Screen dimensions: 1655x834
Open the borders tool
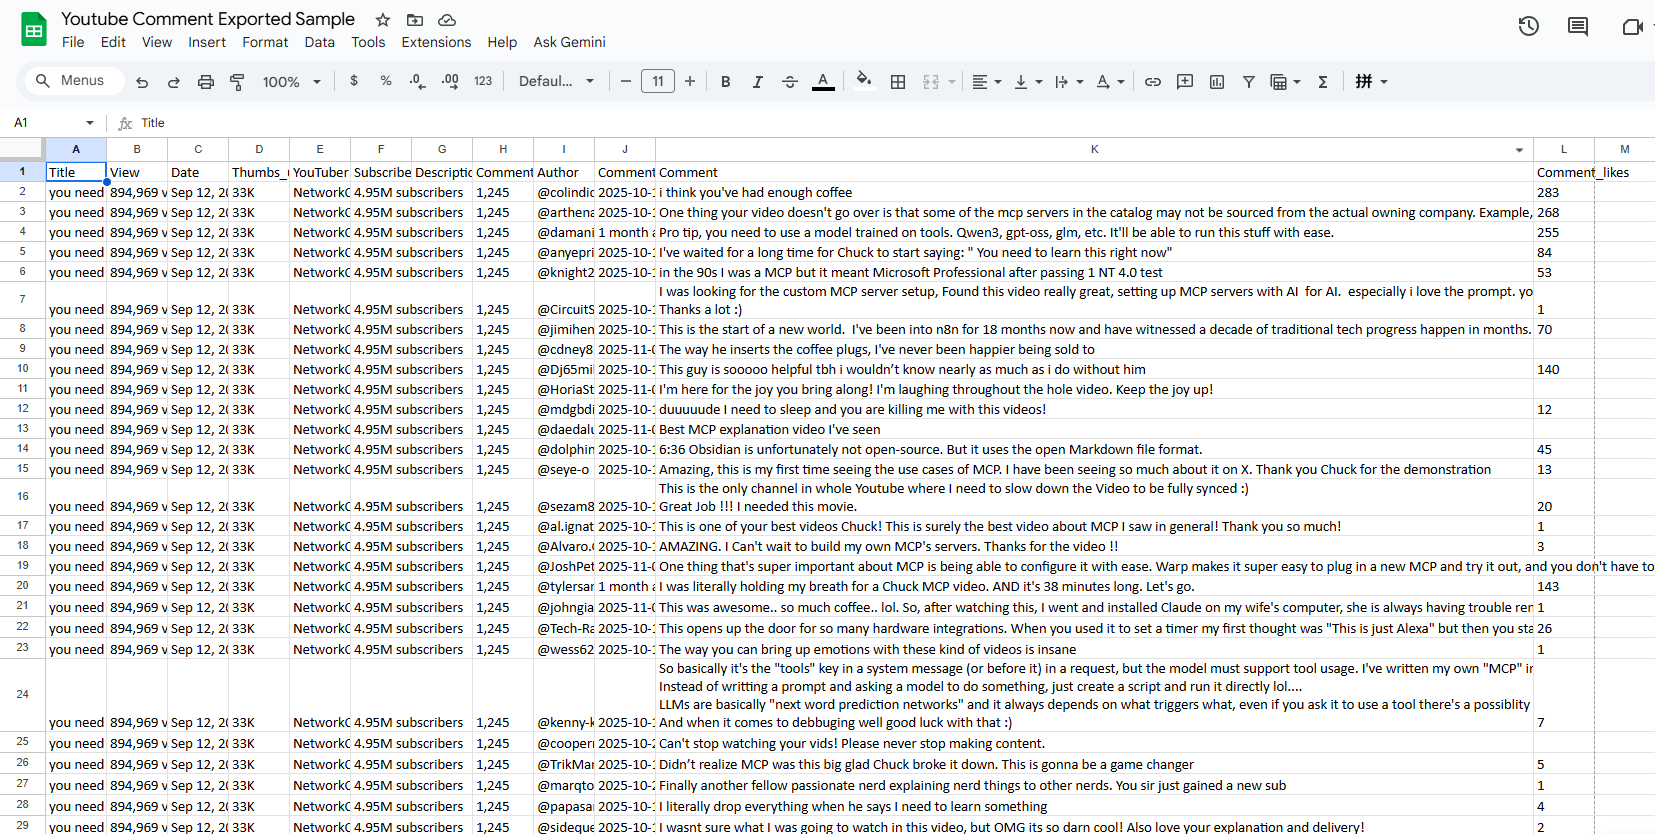click(898, 82)
